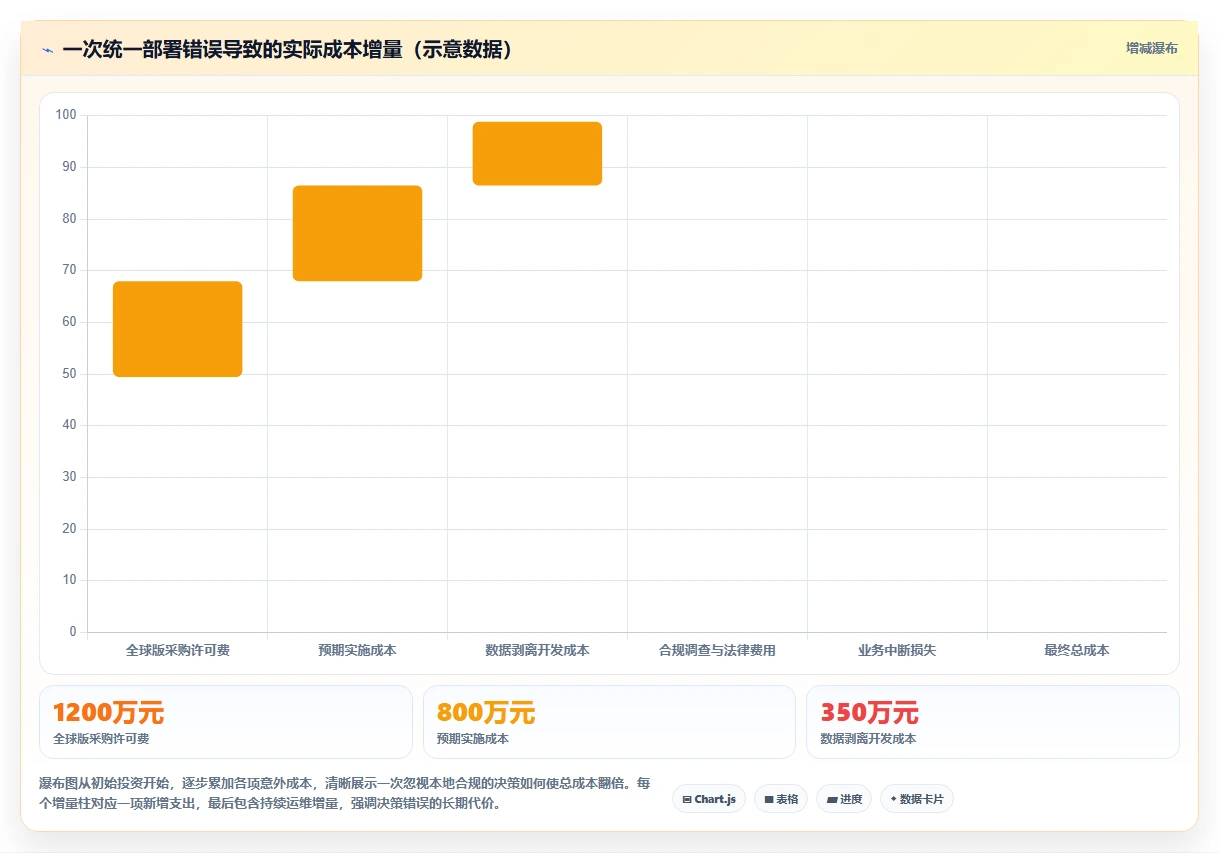This screenshot has height=853, width=1219.
Task: Select the 预期实施成本 orange bar
Action: 358,233
